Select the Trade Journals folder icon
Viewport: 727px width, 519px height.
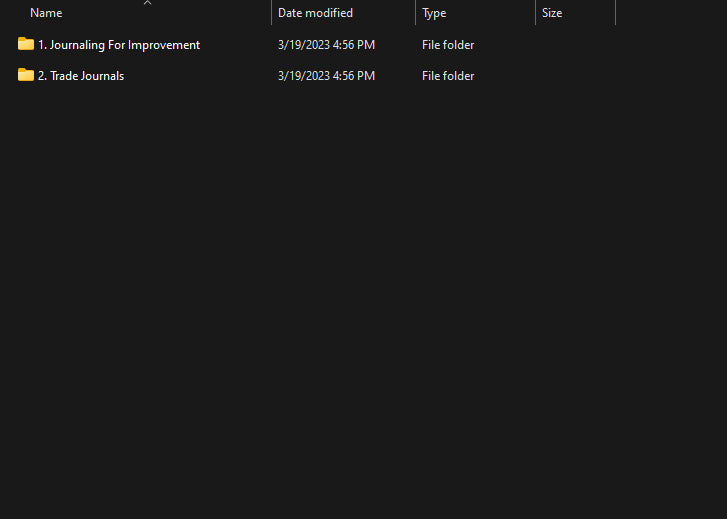pos(26,75)
